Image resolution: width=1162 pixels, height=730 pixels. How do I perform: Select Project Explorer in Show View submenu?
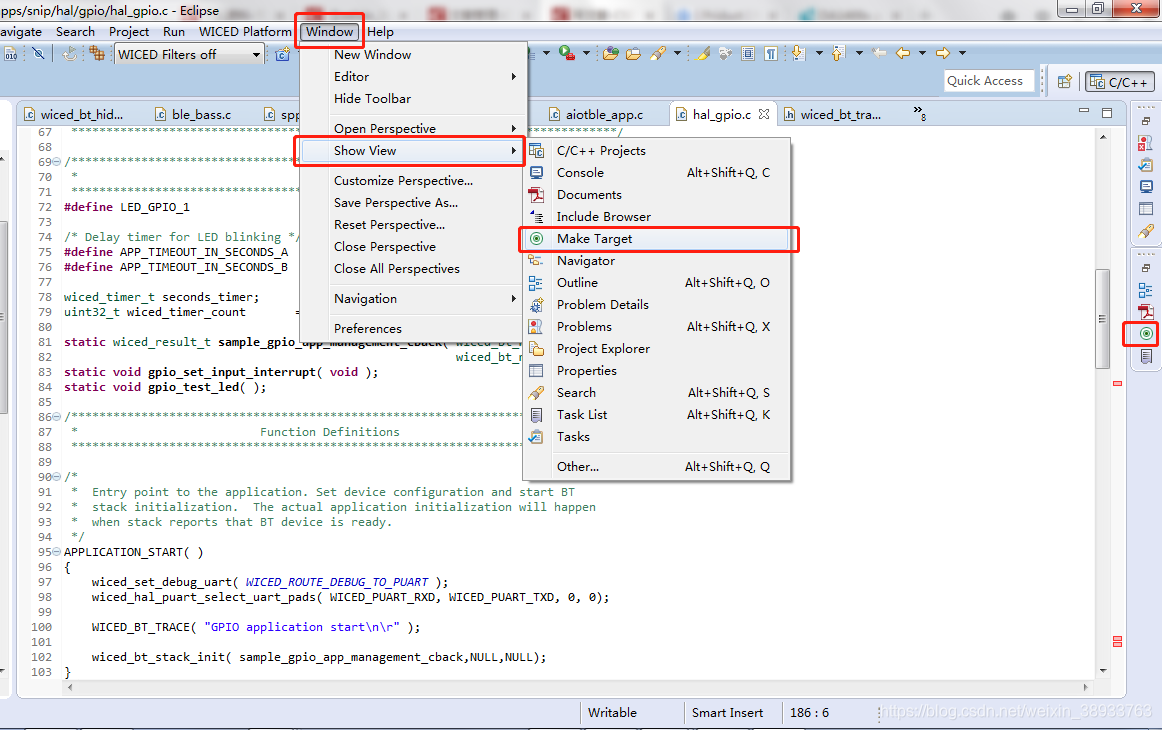(657, 348)
